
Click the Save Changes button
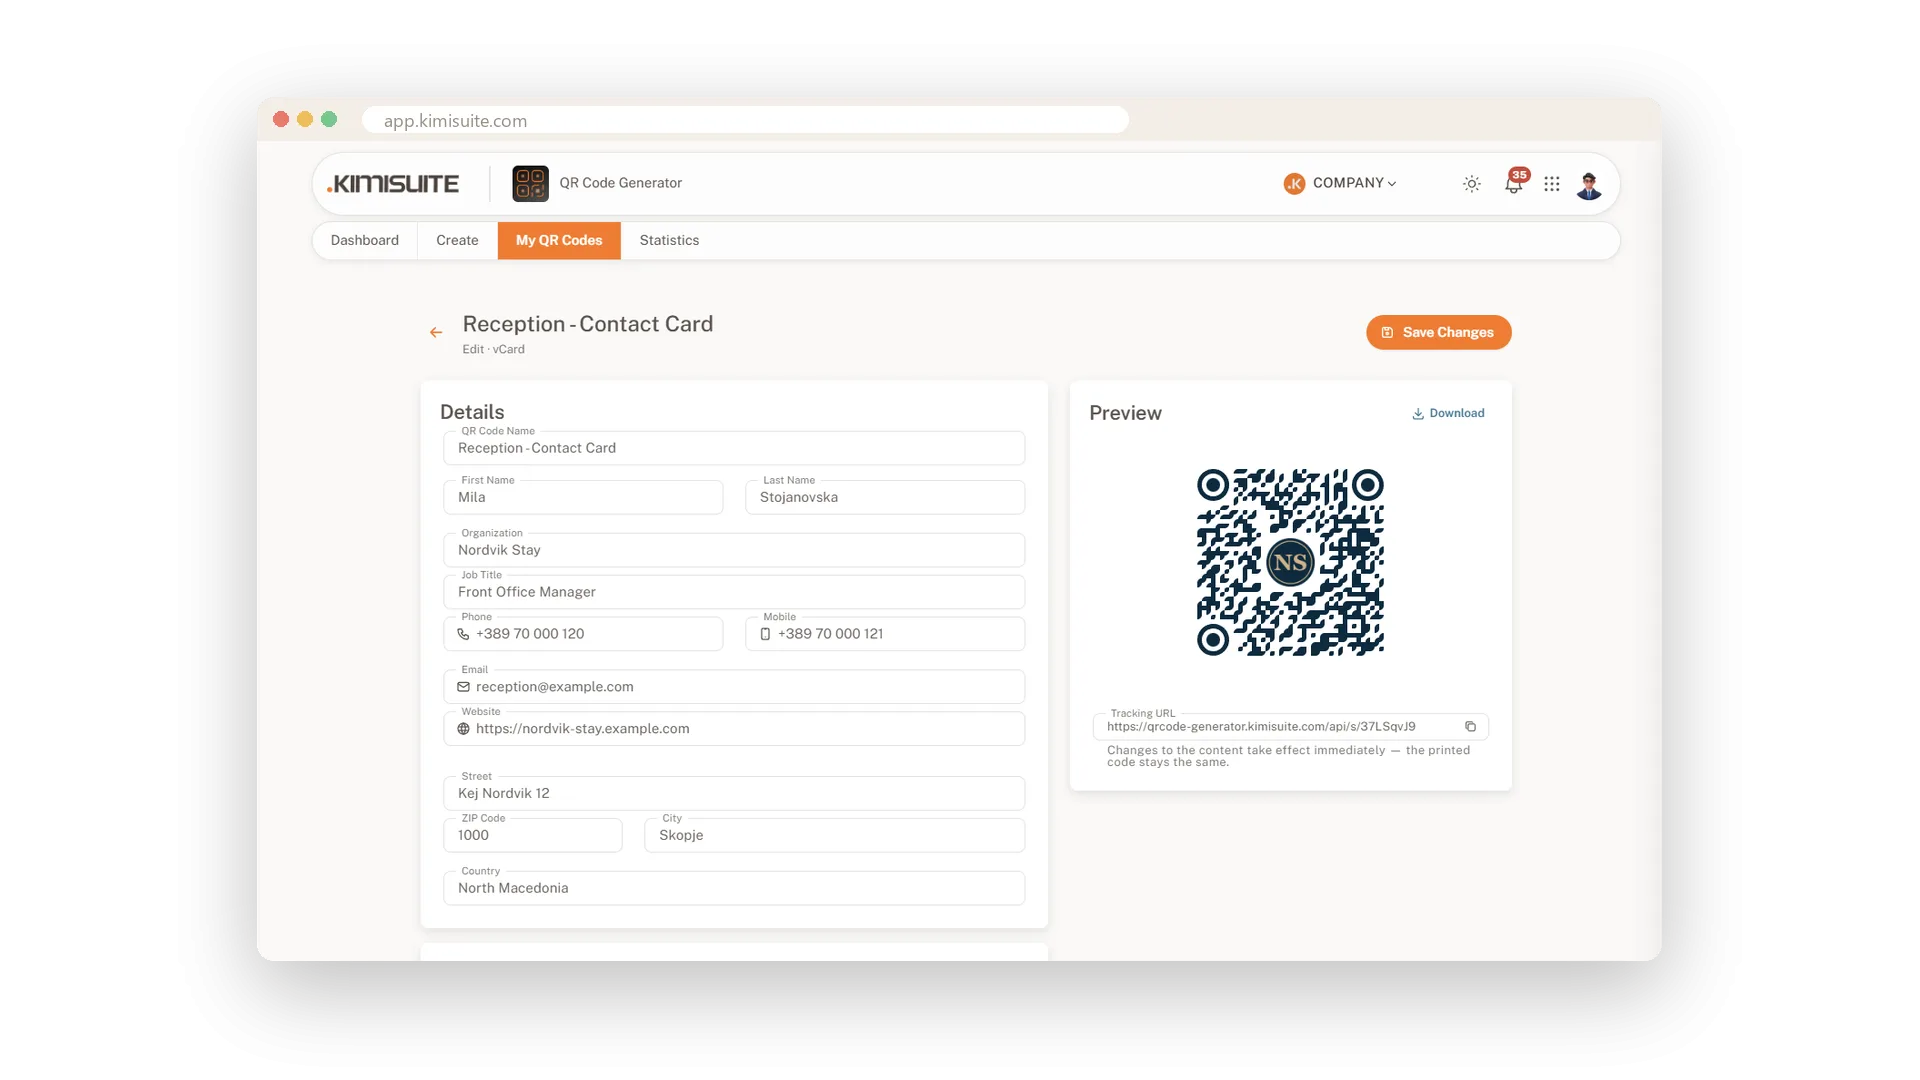(x=1438, y=333)
